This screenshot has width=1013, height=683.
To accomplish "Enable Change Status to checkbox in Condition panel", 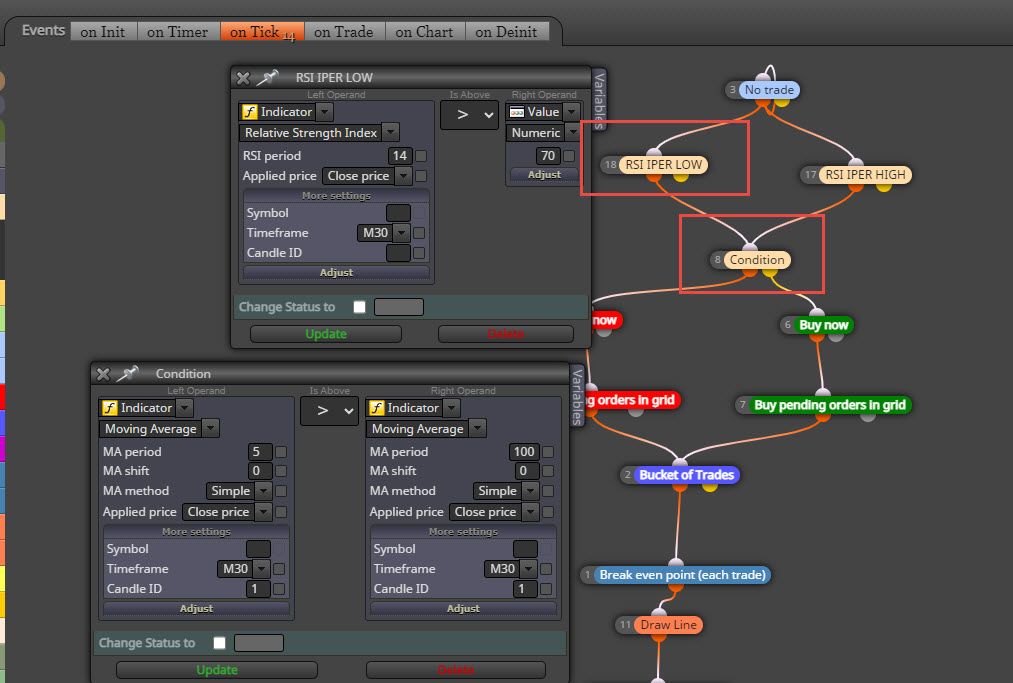I will [x=220, y=642].
